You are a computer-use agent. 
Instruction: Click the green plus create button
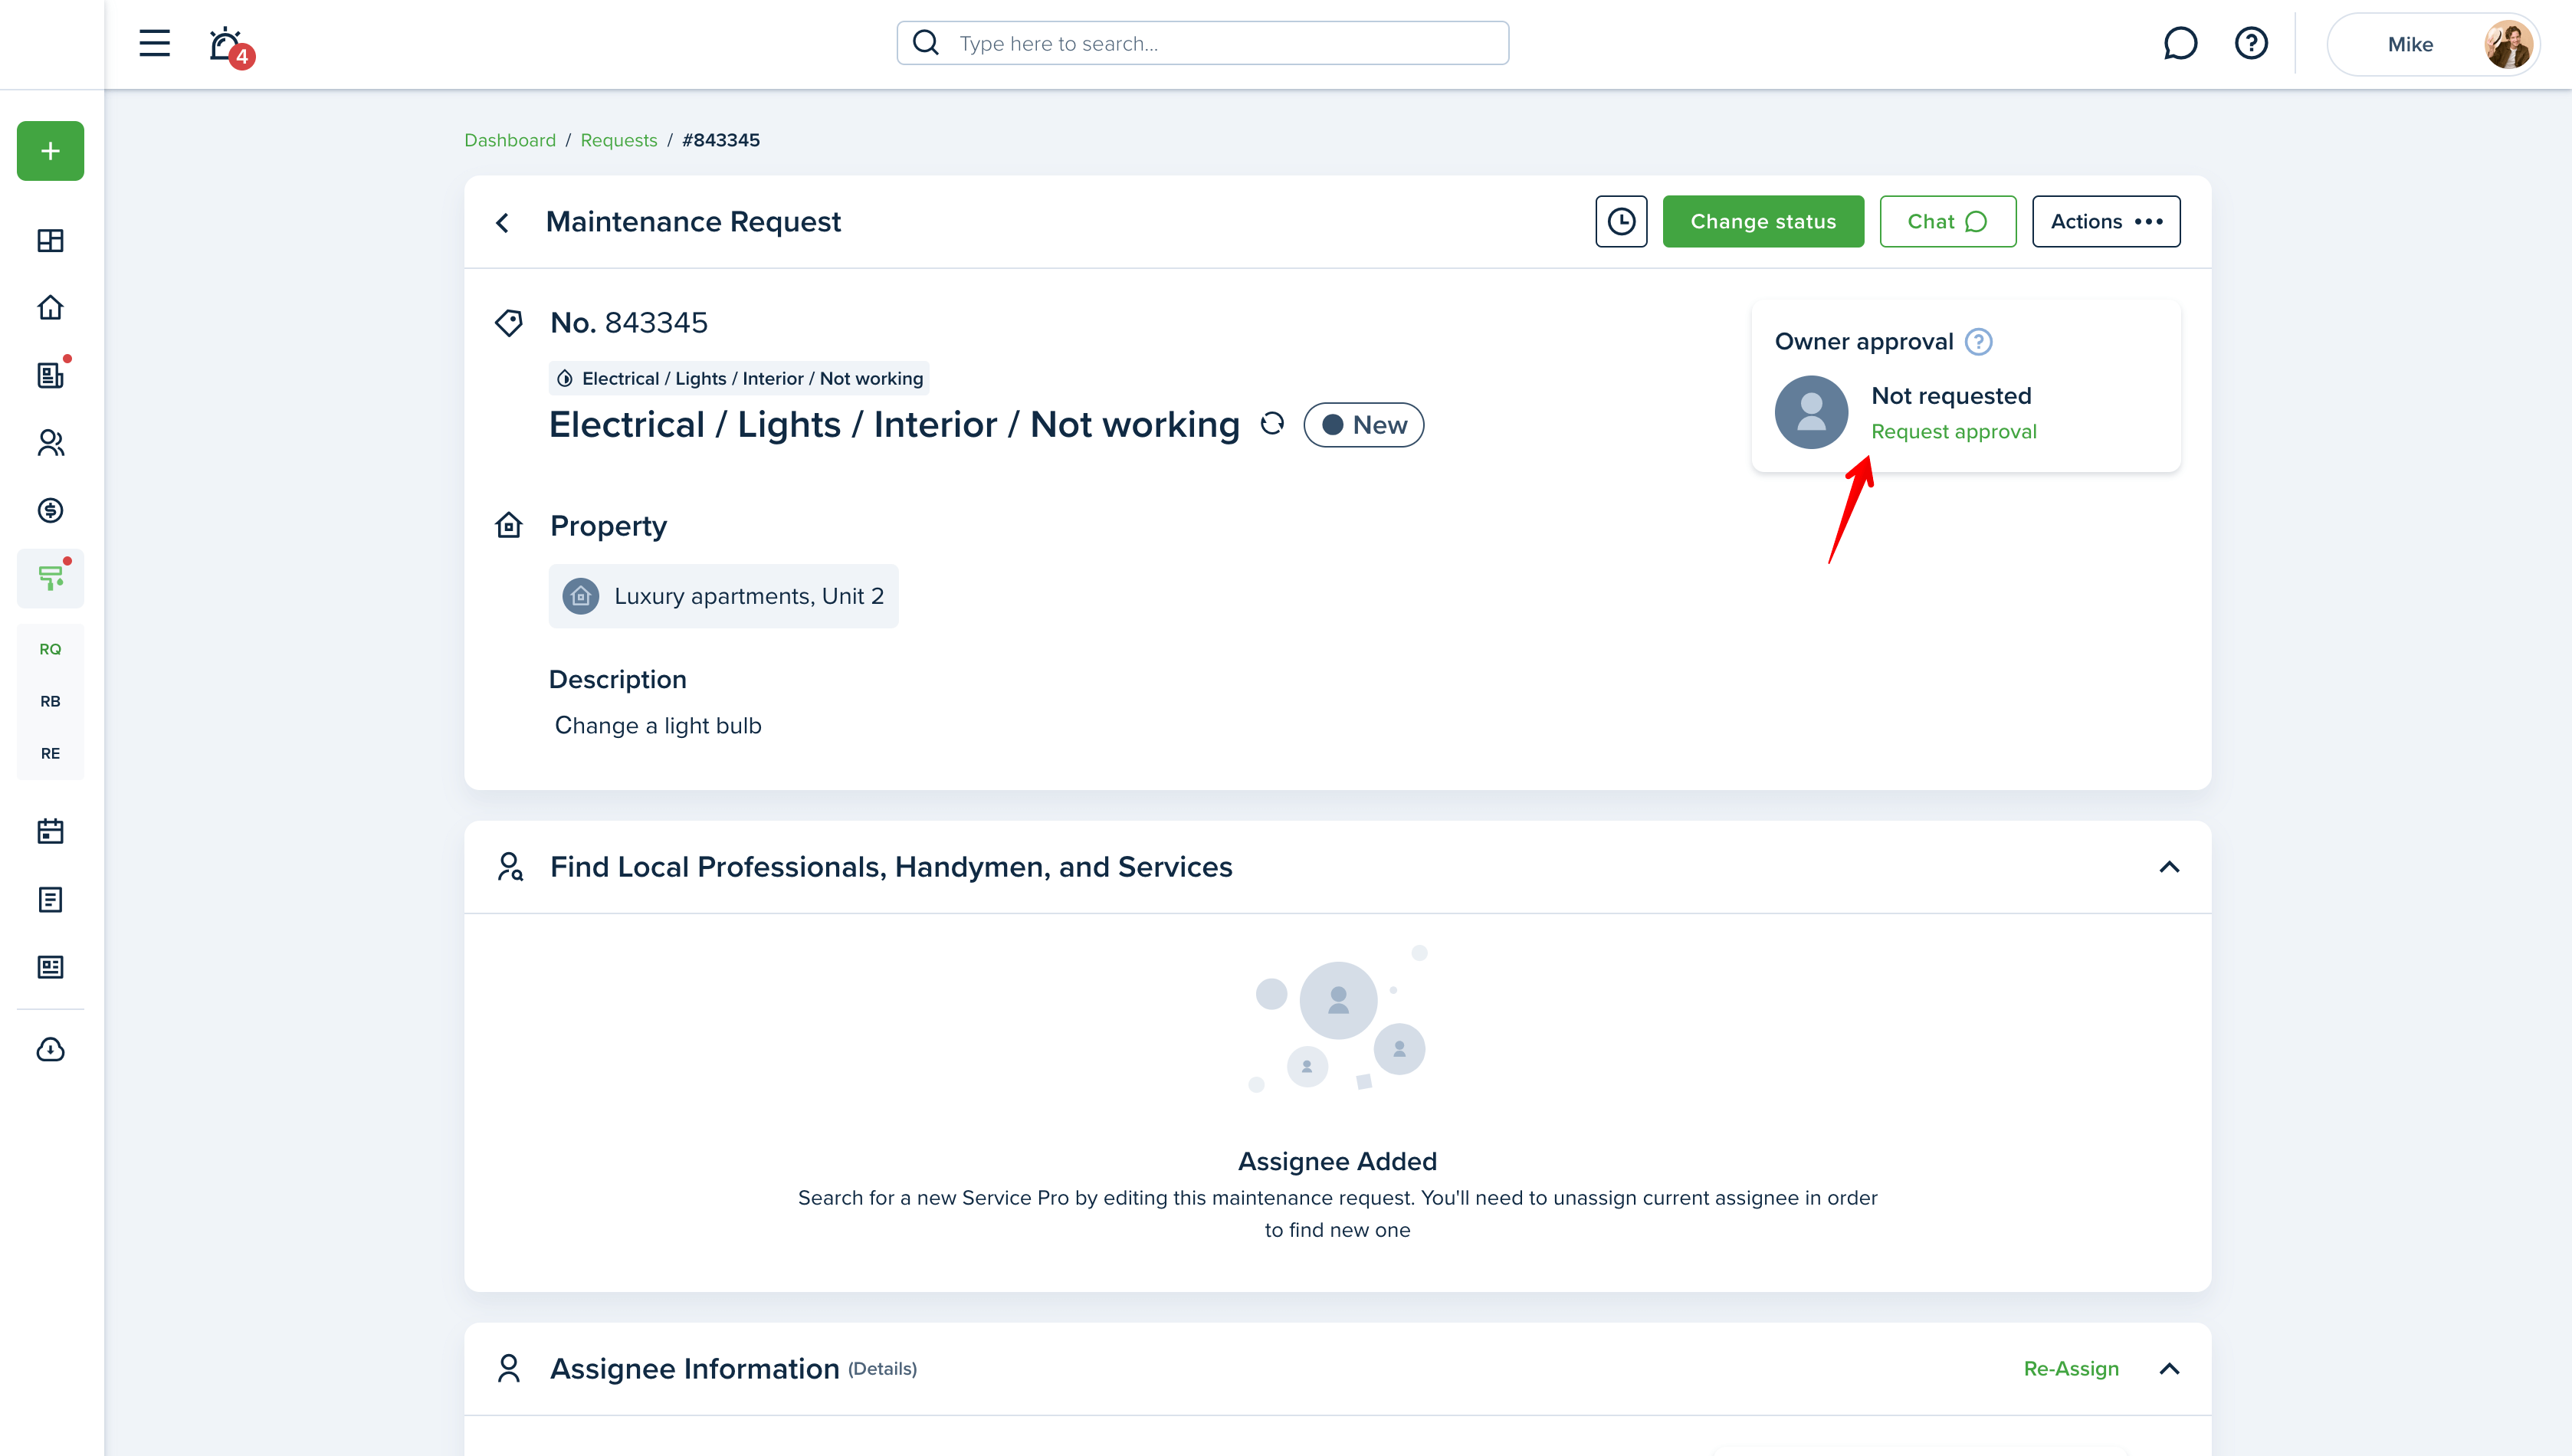50,151
